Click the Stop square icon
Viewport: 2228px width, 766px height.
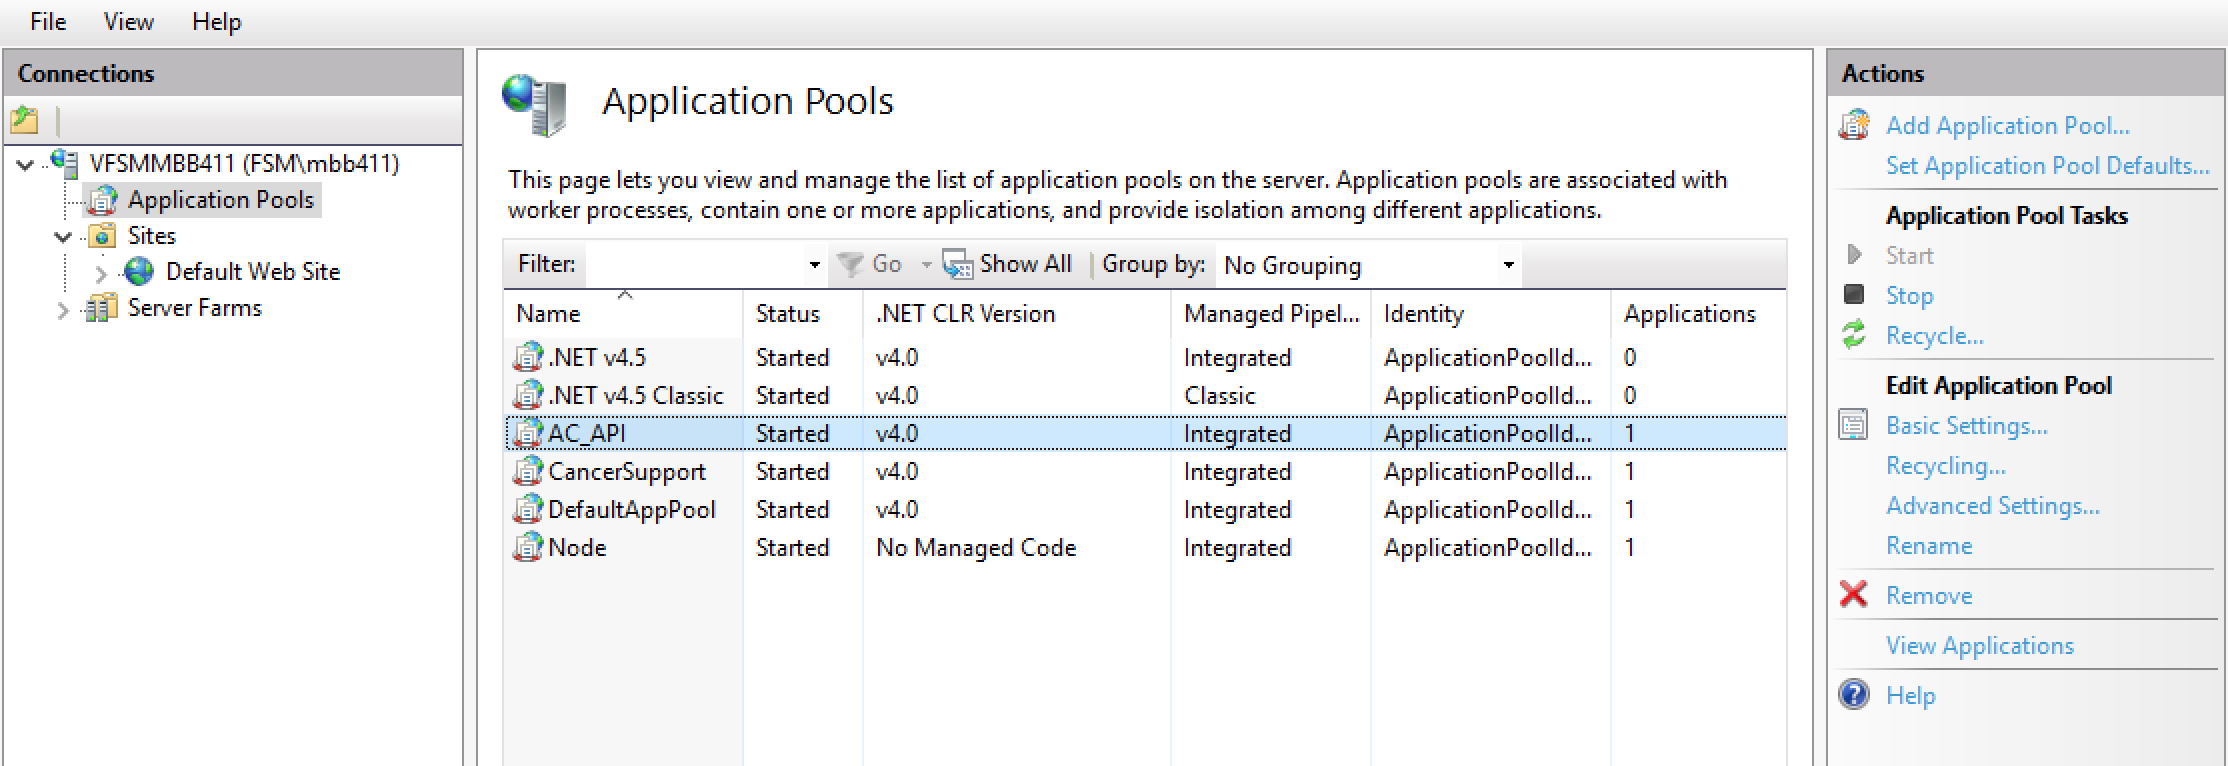(x=1854, y=295)
